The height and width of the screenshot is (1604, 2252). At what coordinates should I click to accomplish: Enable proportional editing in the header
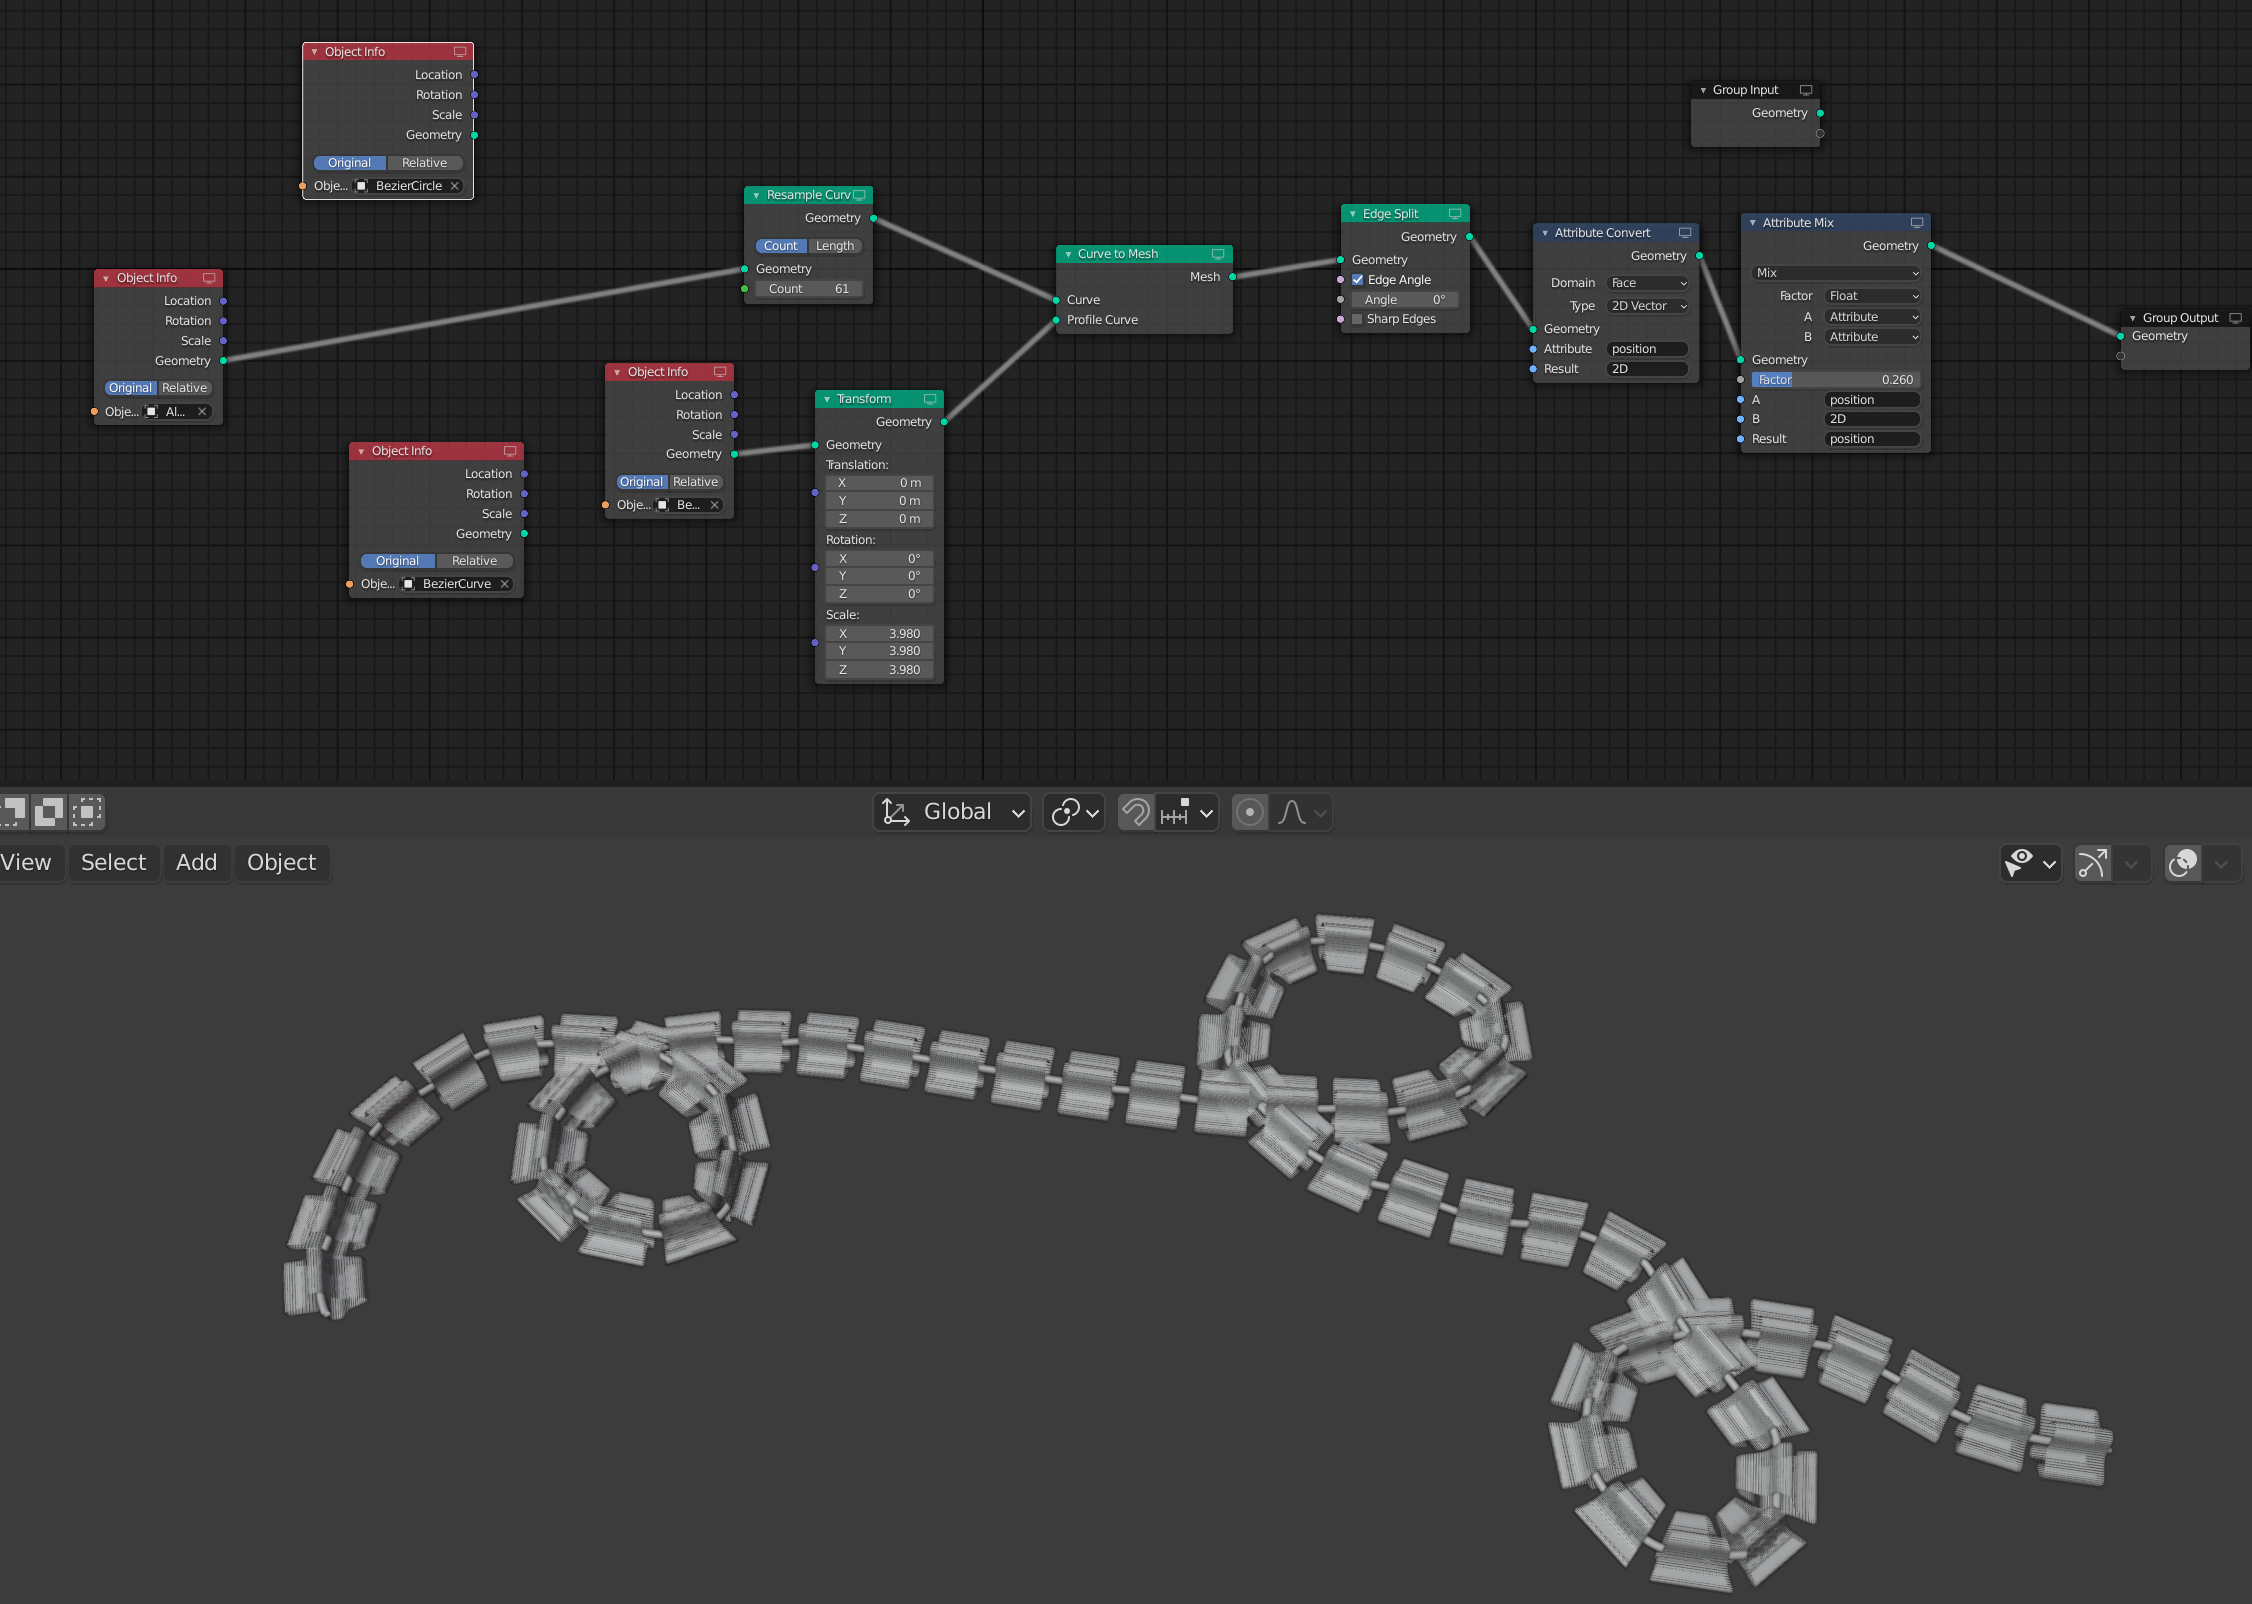pos(1249,812)
